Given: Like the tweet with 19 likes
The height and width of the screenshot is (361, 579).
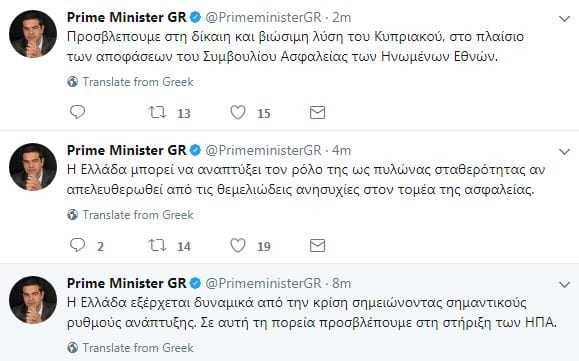Looking at the screenshot, I should coord(238,245).
